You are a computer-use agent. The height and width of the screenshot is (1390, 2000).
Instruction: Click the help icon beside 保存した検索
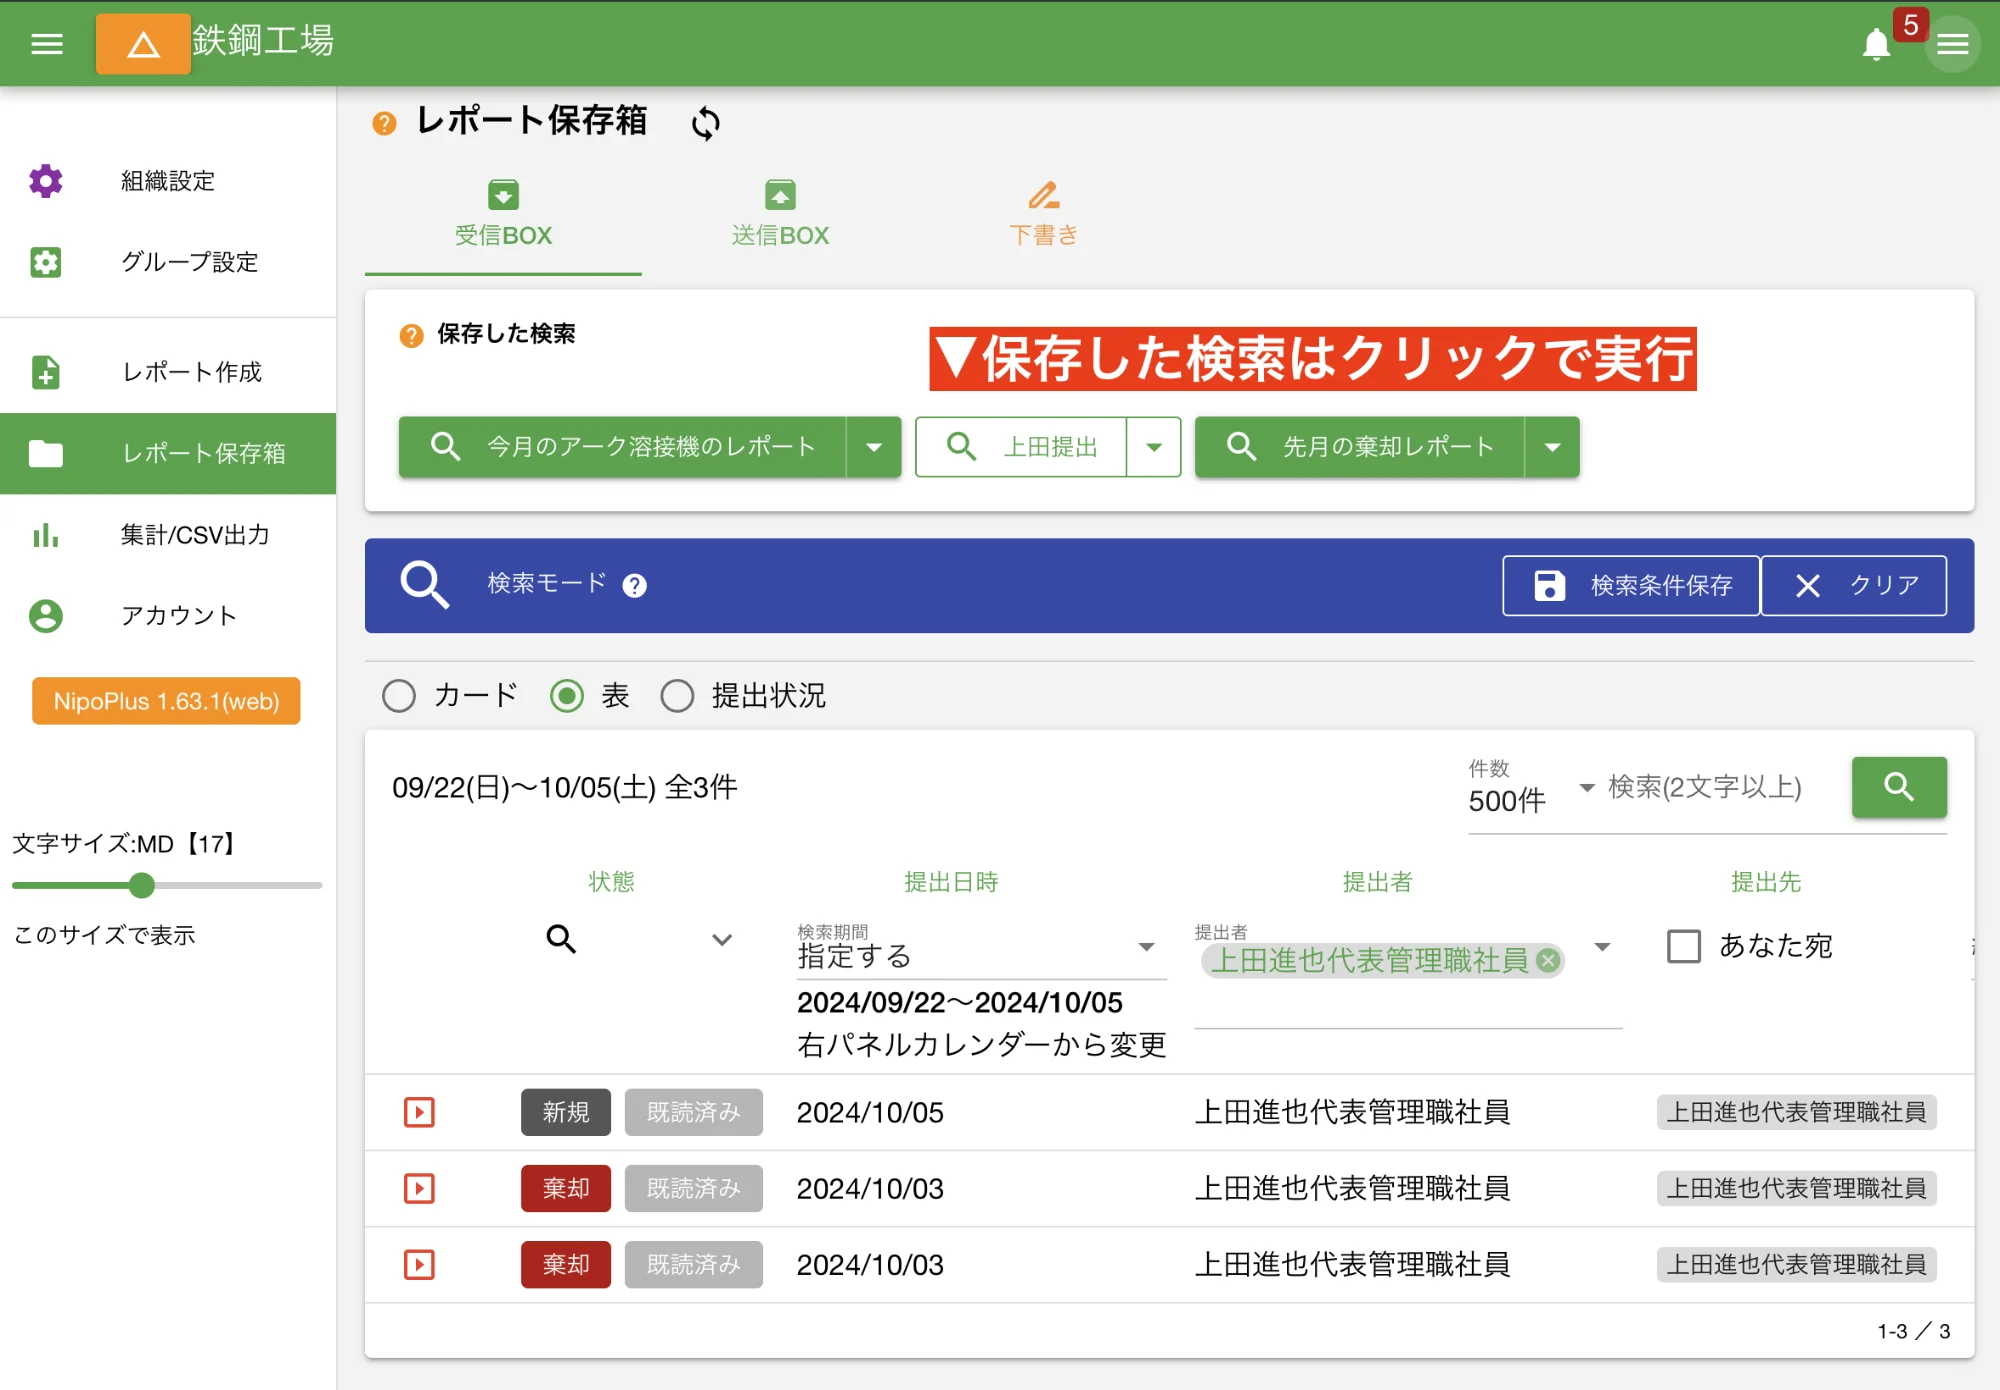[411, 335]
